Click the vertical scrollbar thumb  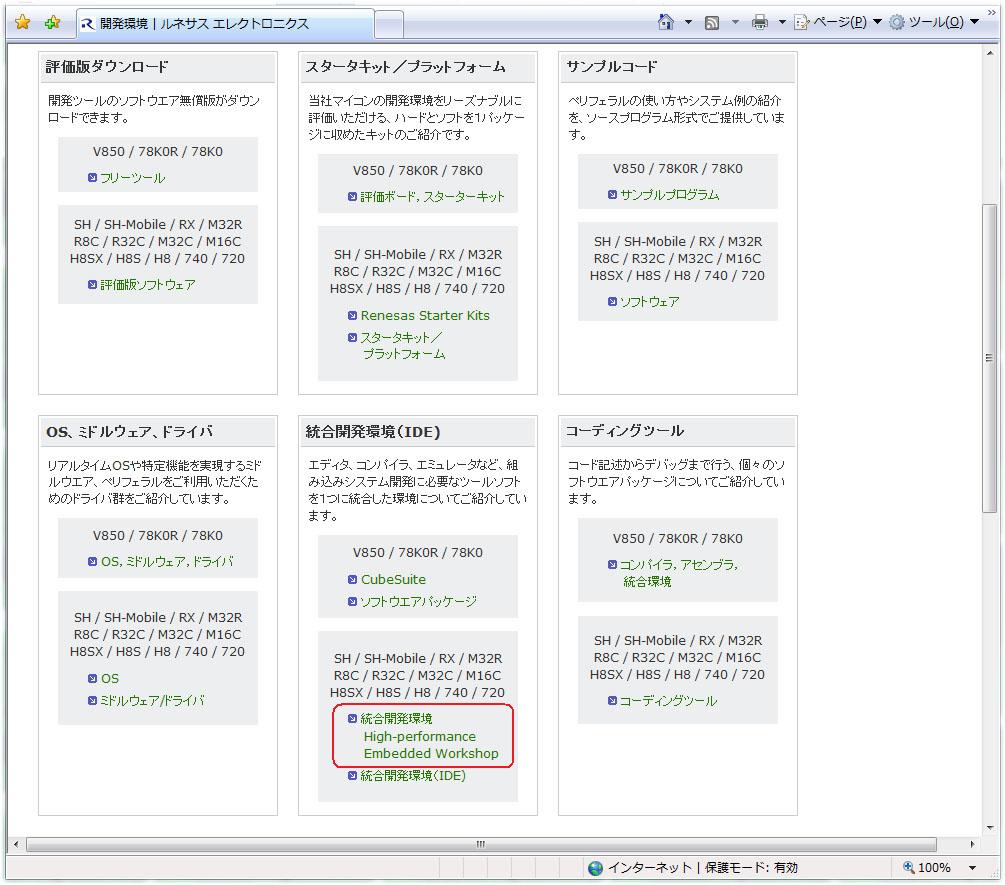(x=990, y=357)
